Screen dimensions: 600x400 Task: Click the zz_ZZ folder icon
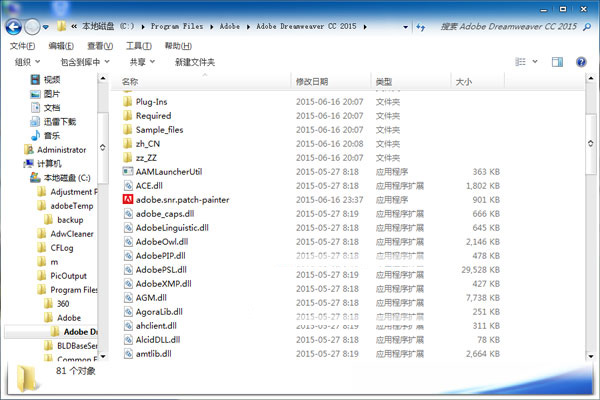coord(127,158)
